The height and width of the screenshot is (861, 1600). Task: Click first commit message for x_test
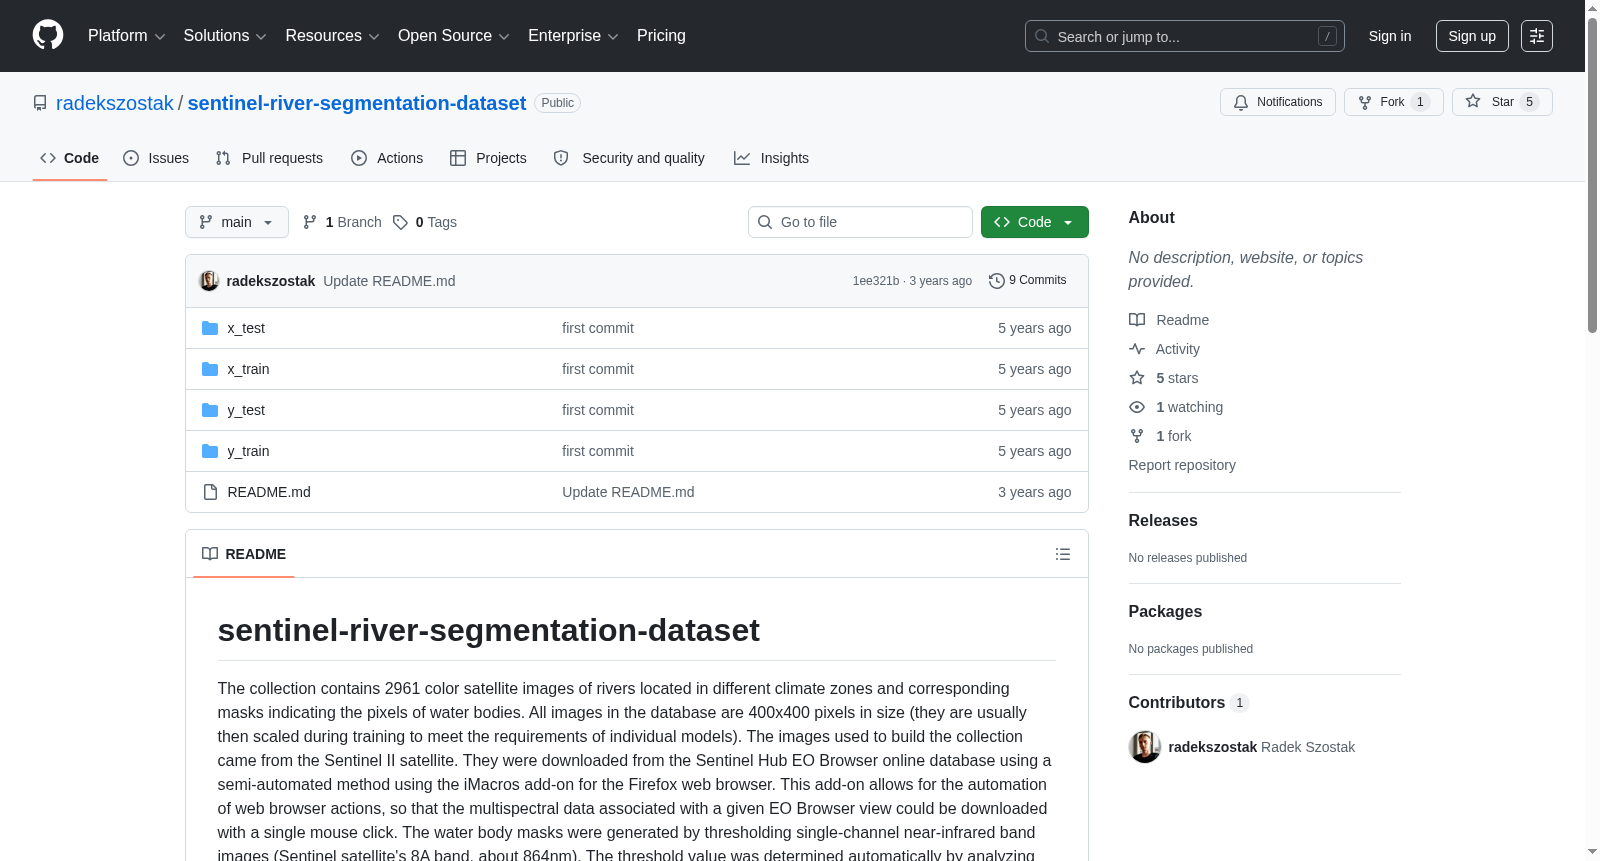tap(598, 328)
